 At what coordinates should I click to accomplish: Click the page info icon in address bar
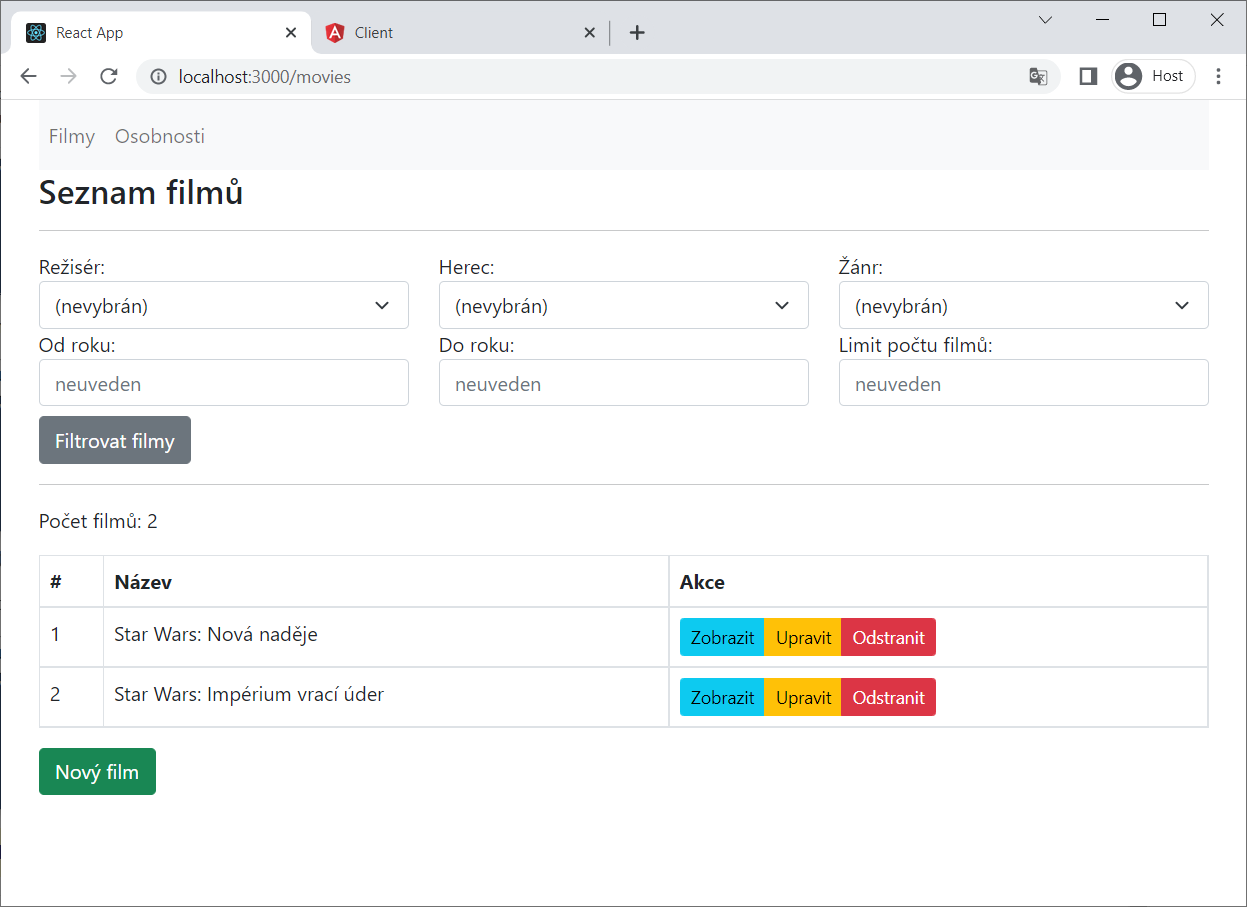point(159,76)
